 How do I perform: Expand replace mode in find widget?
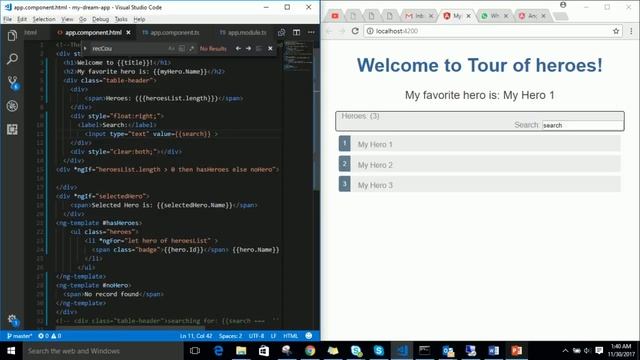point(85,48)
